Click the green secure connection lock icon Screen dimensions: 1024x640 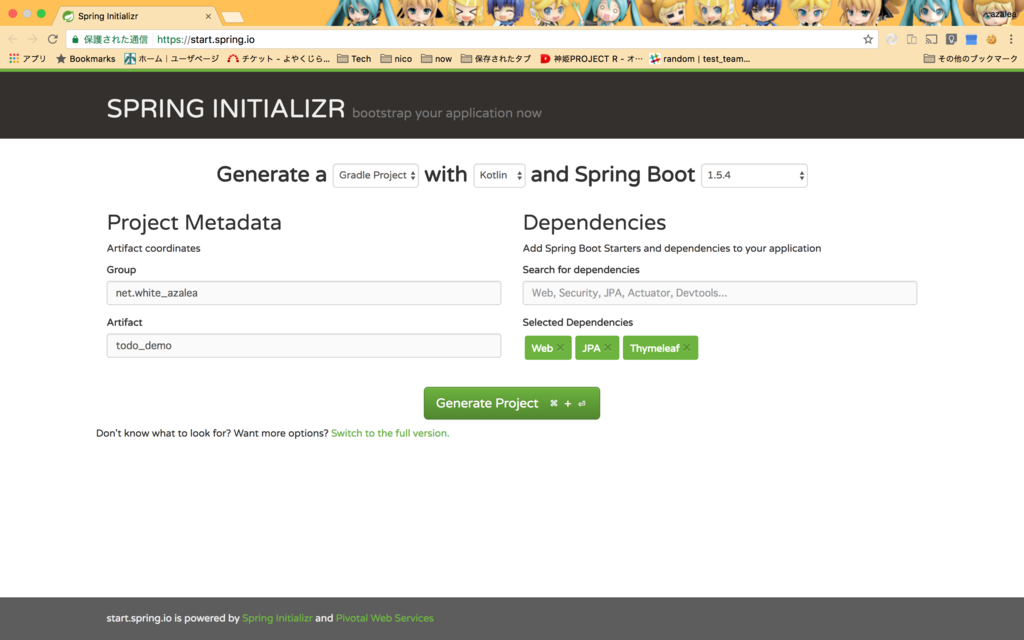(x=75, y=39)
